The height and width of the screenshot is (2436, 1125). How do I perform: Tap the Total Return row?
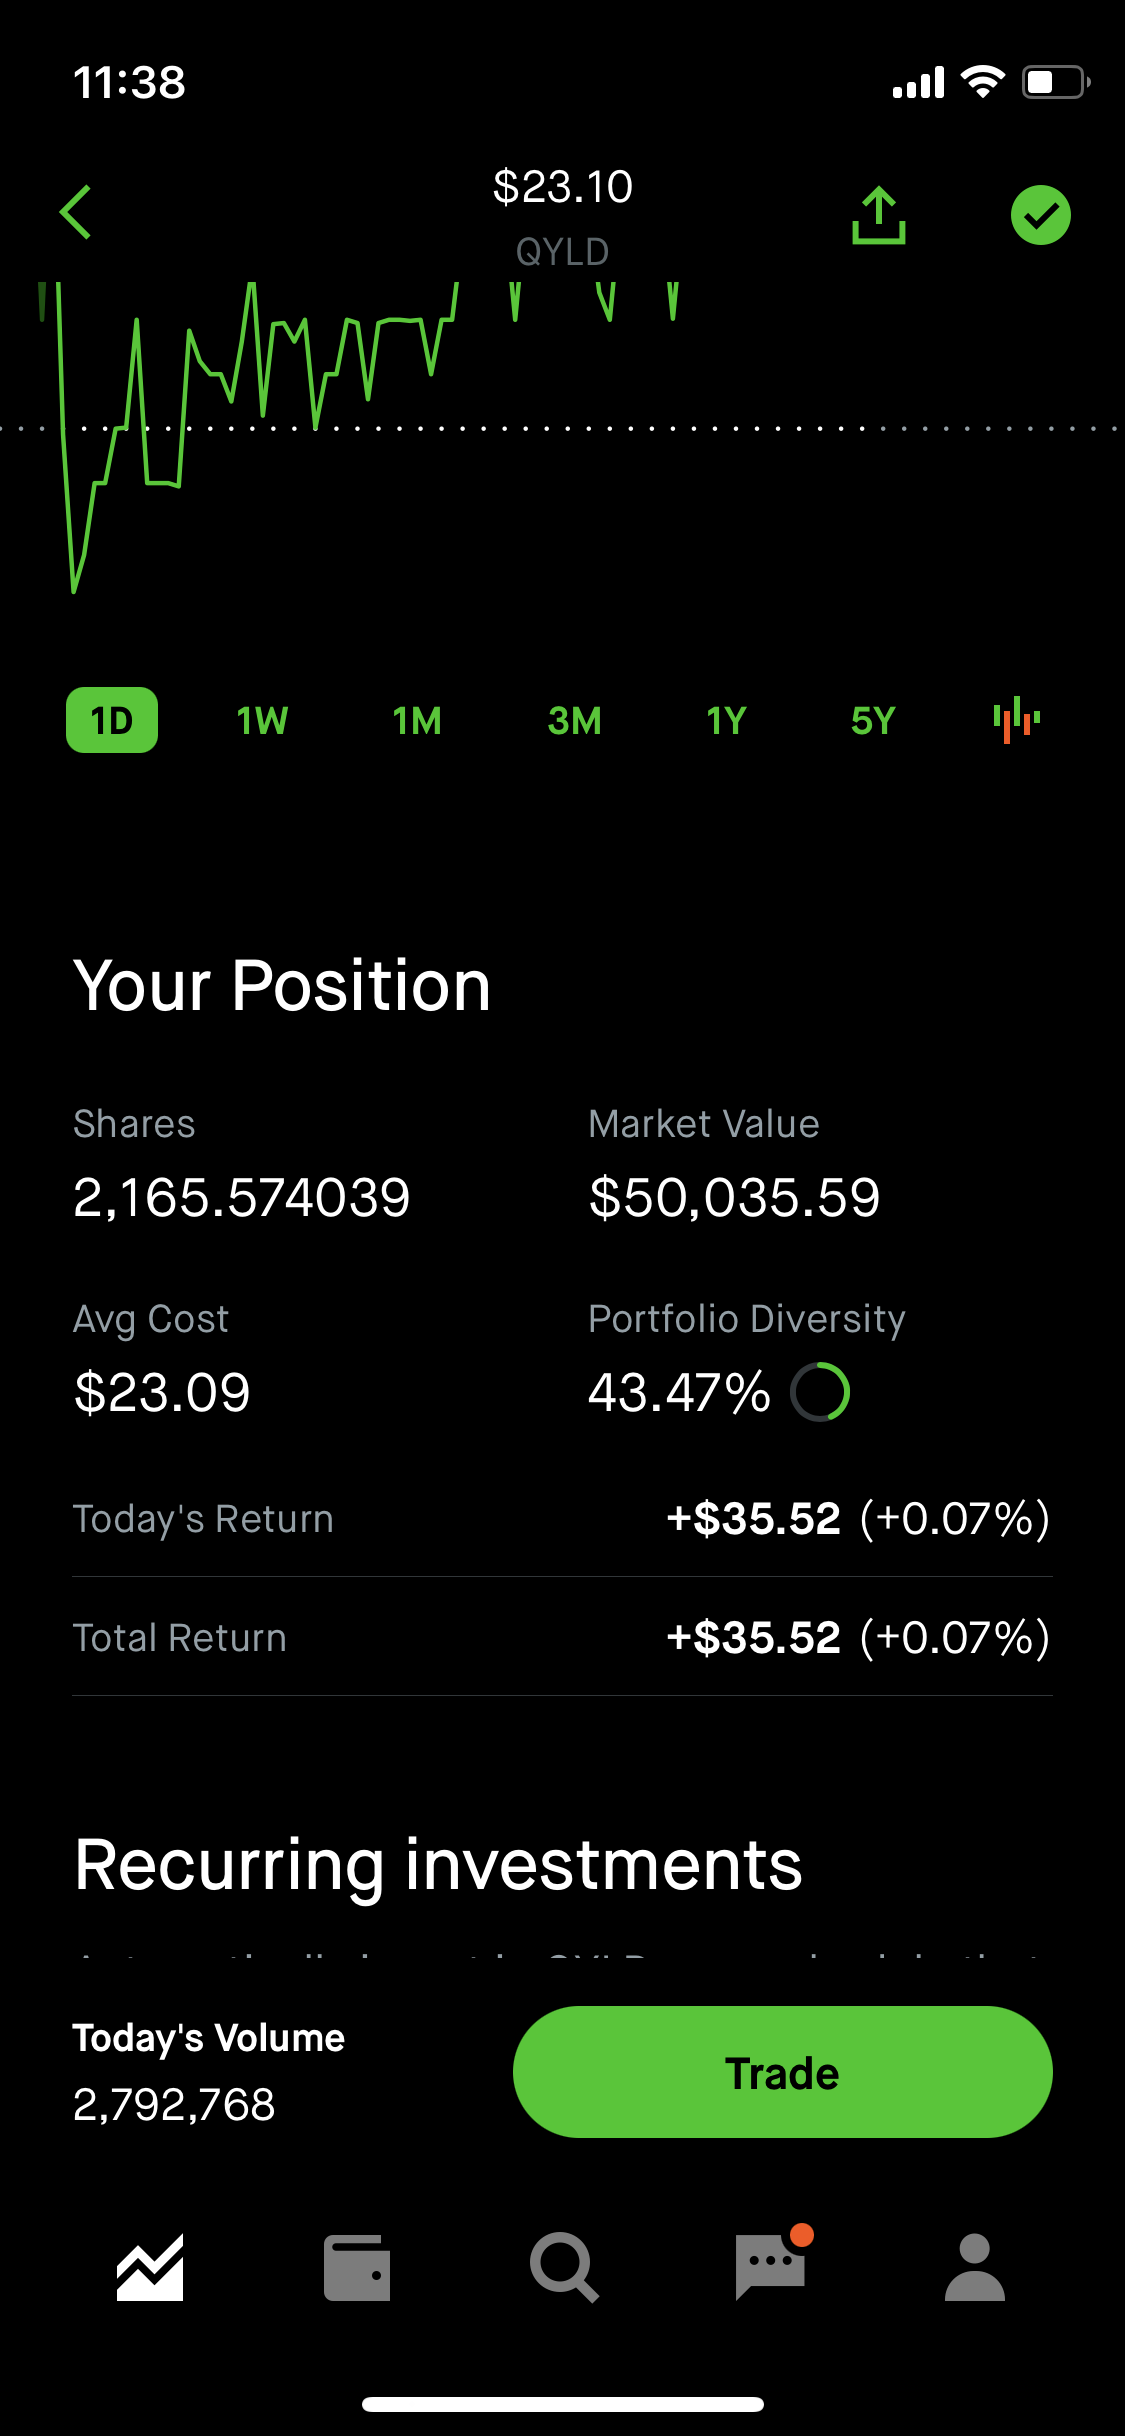click(x=562, y=1637)
